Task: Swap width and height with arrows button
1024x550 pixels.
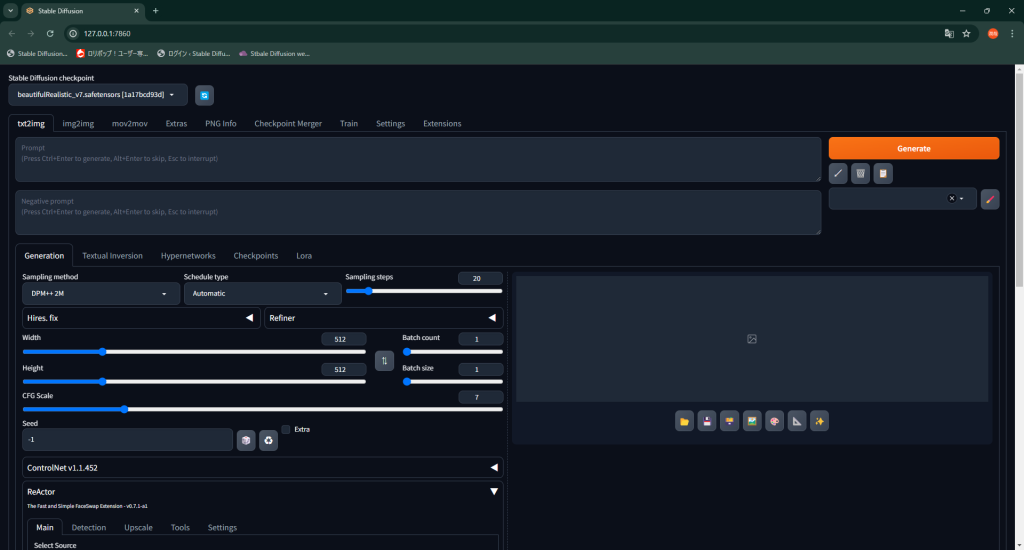Action: [x=384, y=361]
